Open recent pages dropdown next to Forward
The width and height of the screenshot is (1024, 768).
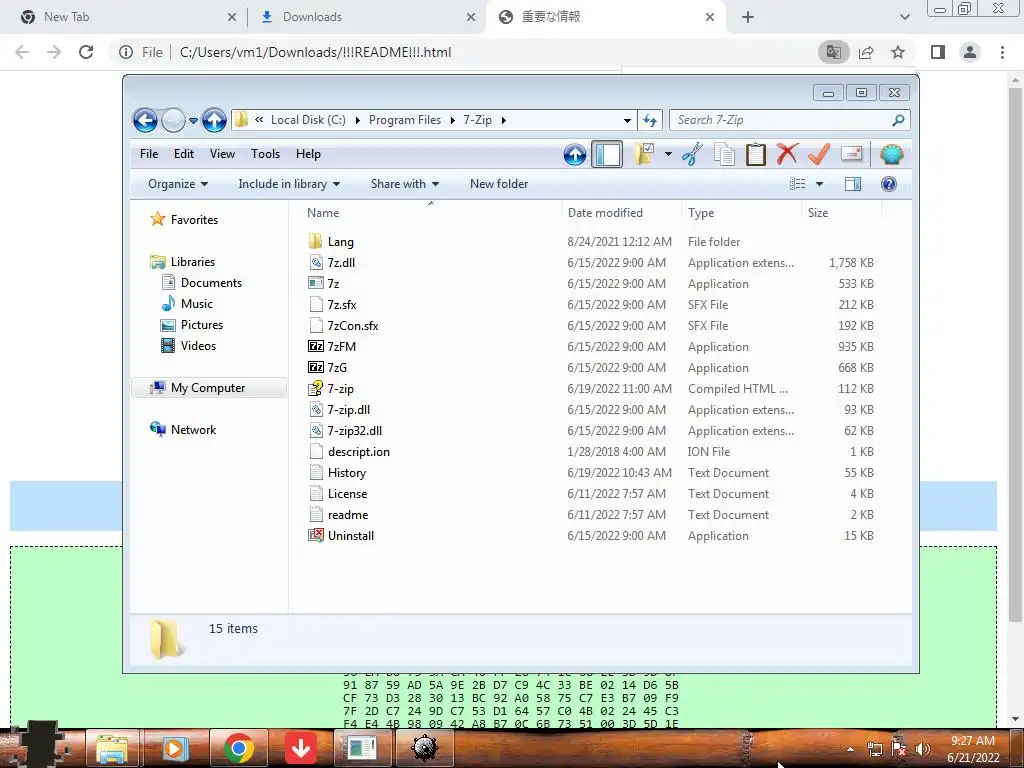(x=193, y=120)
